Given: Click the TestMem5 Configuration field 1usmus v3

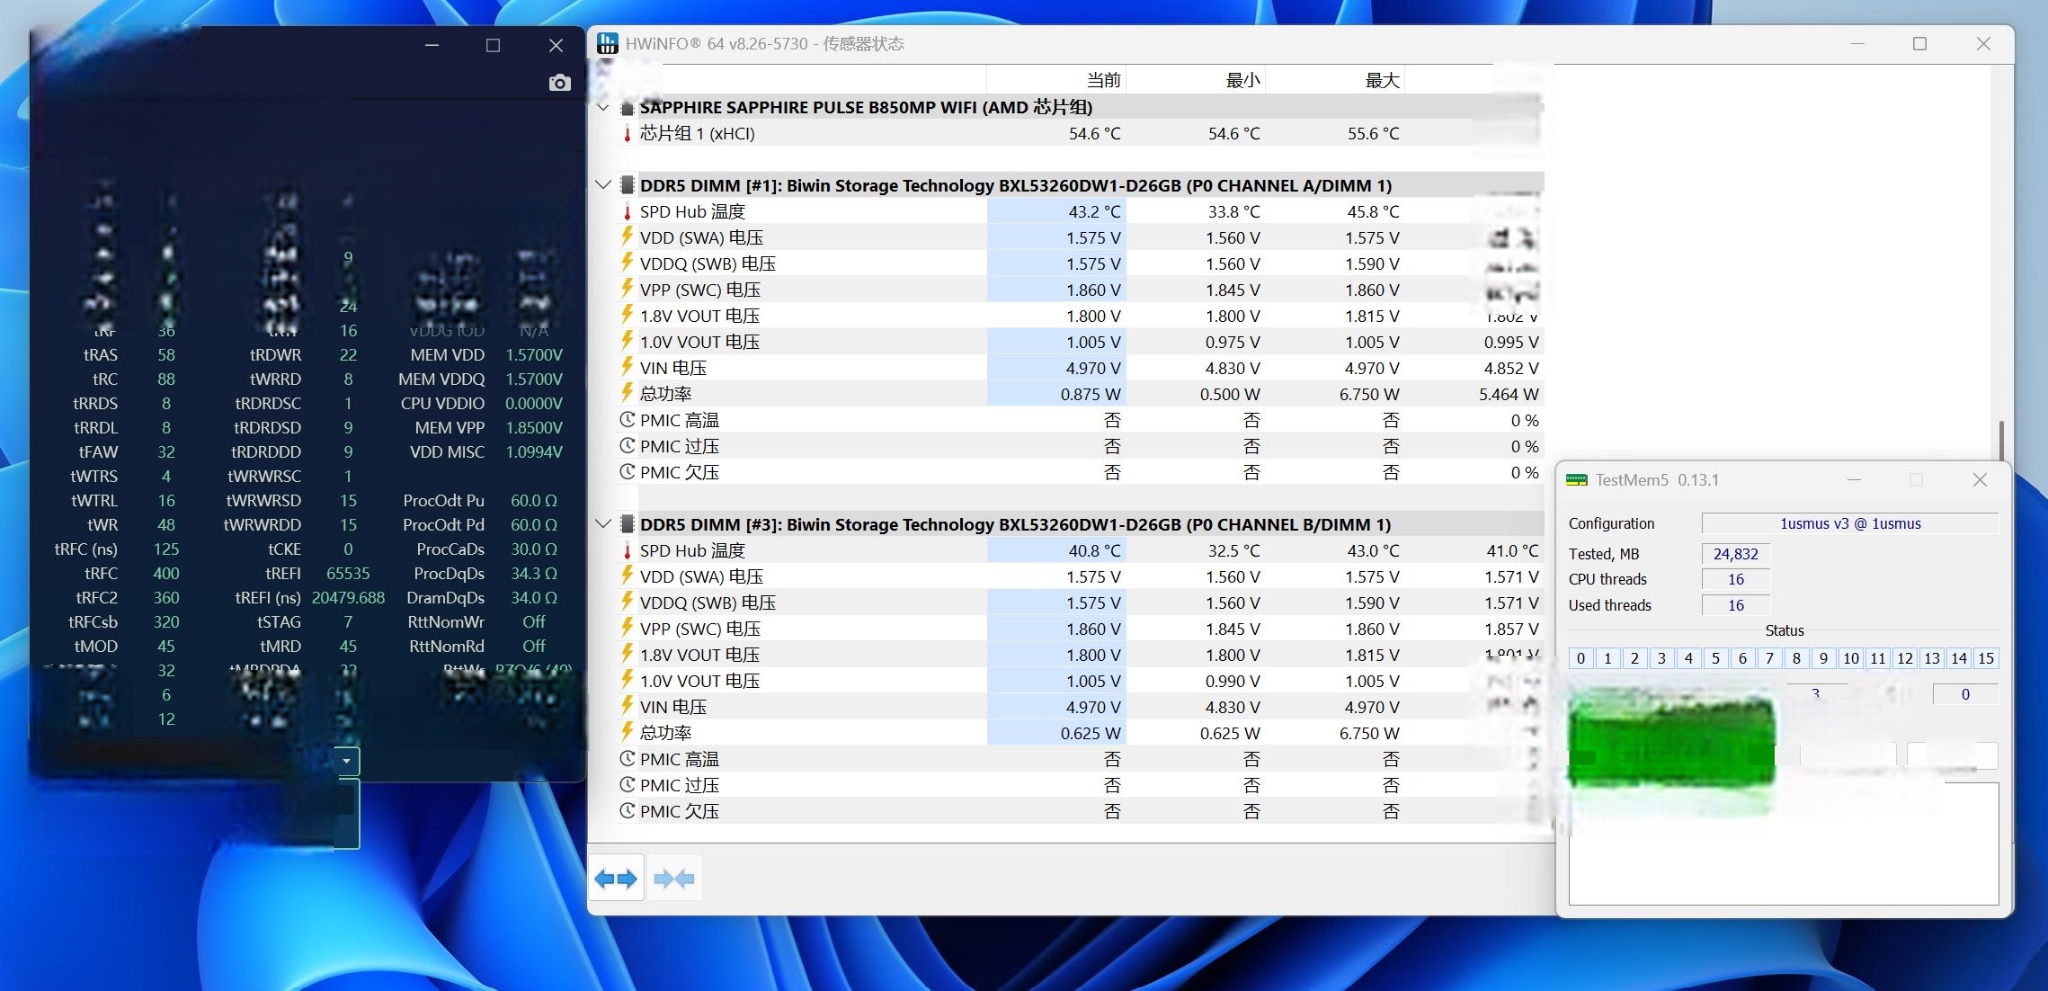Looking at the screenshot, I should 1850,524.
